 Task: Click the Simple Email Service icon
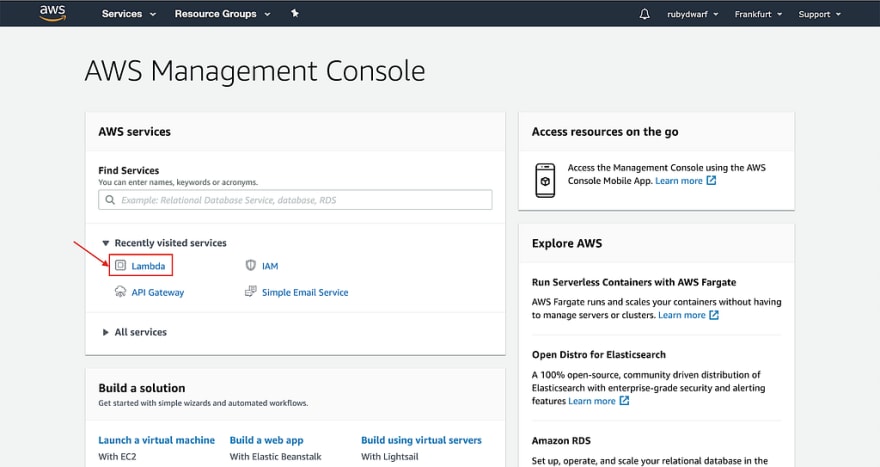(x=250, y=291)
